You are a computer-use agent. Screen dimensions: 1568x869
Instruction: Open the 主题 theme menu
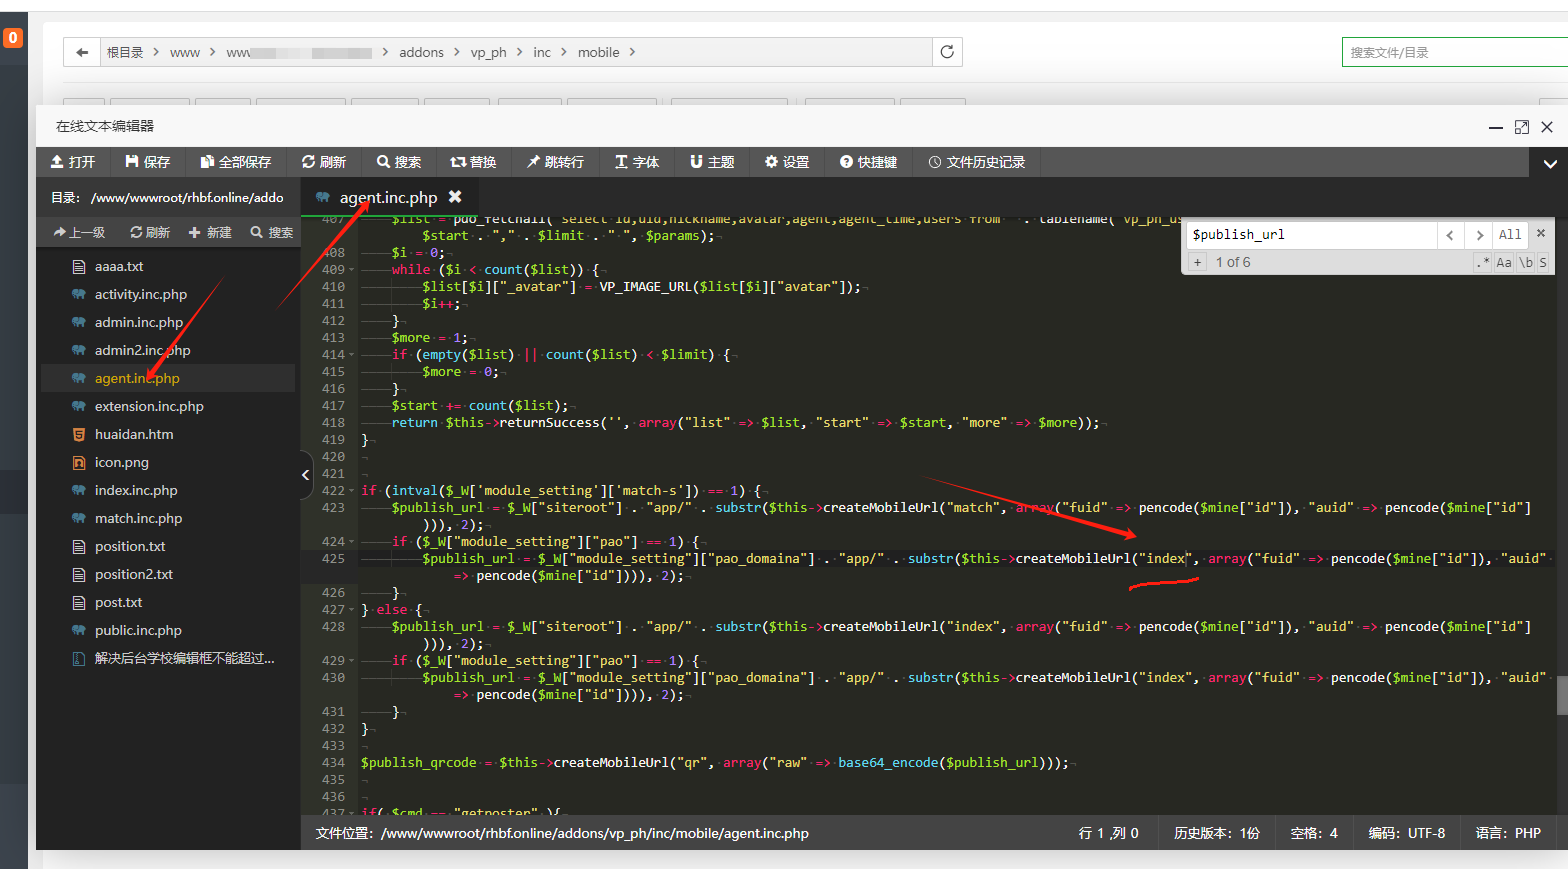[712, 162]
